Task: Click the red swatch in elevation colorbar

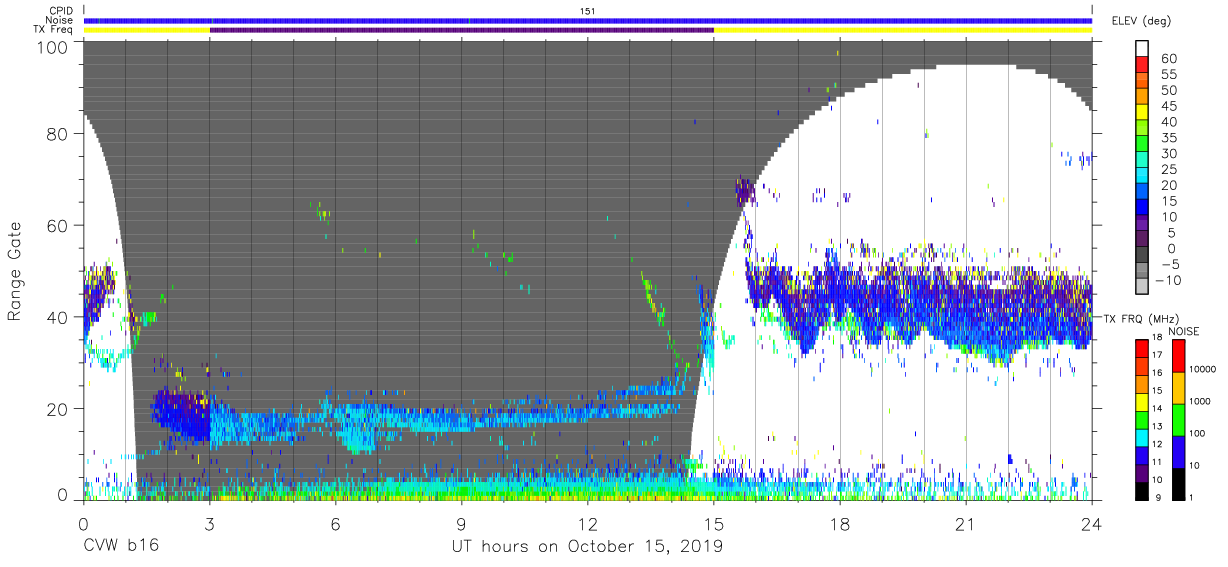Action: click(1143, 65)
